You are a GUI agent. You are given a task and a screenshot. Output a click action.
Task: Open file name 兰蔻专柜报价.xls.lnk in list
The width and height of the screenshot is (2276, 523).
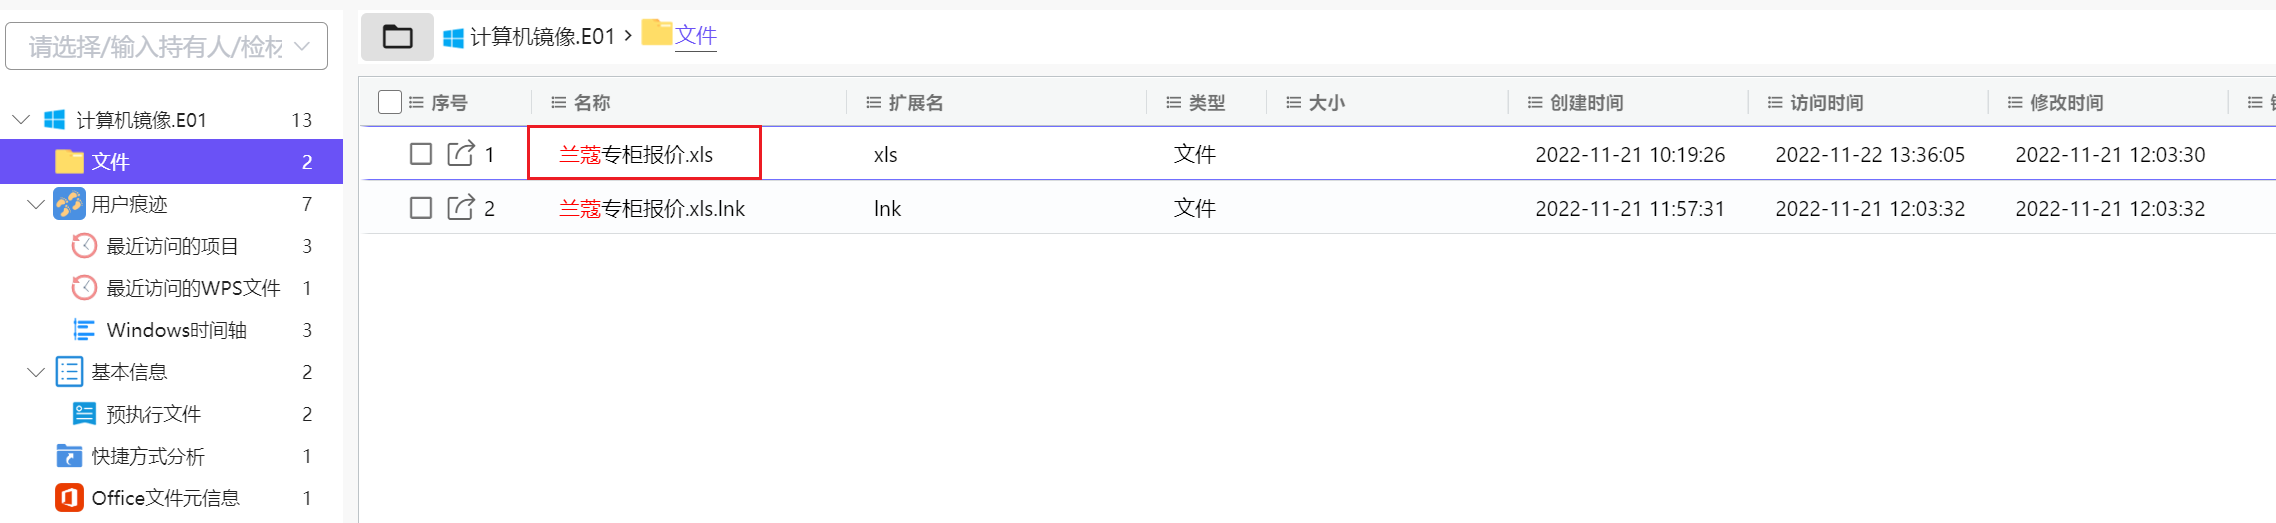tap(651, 209)
